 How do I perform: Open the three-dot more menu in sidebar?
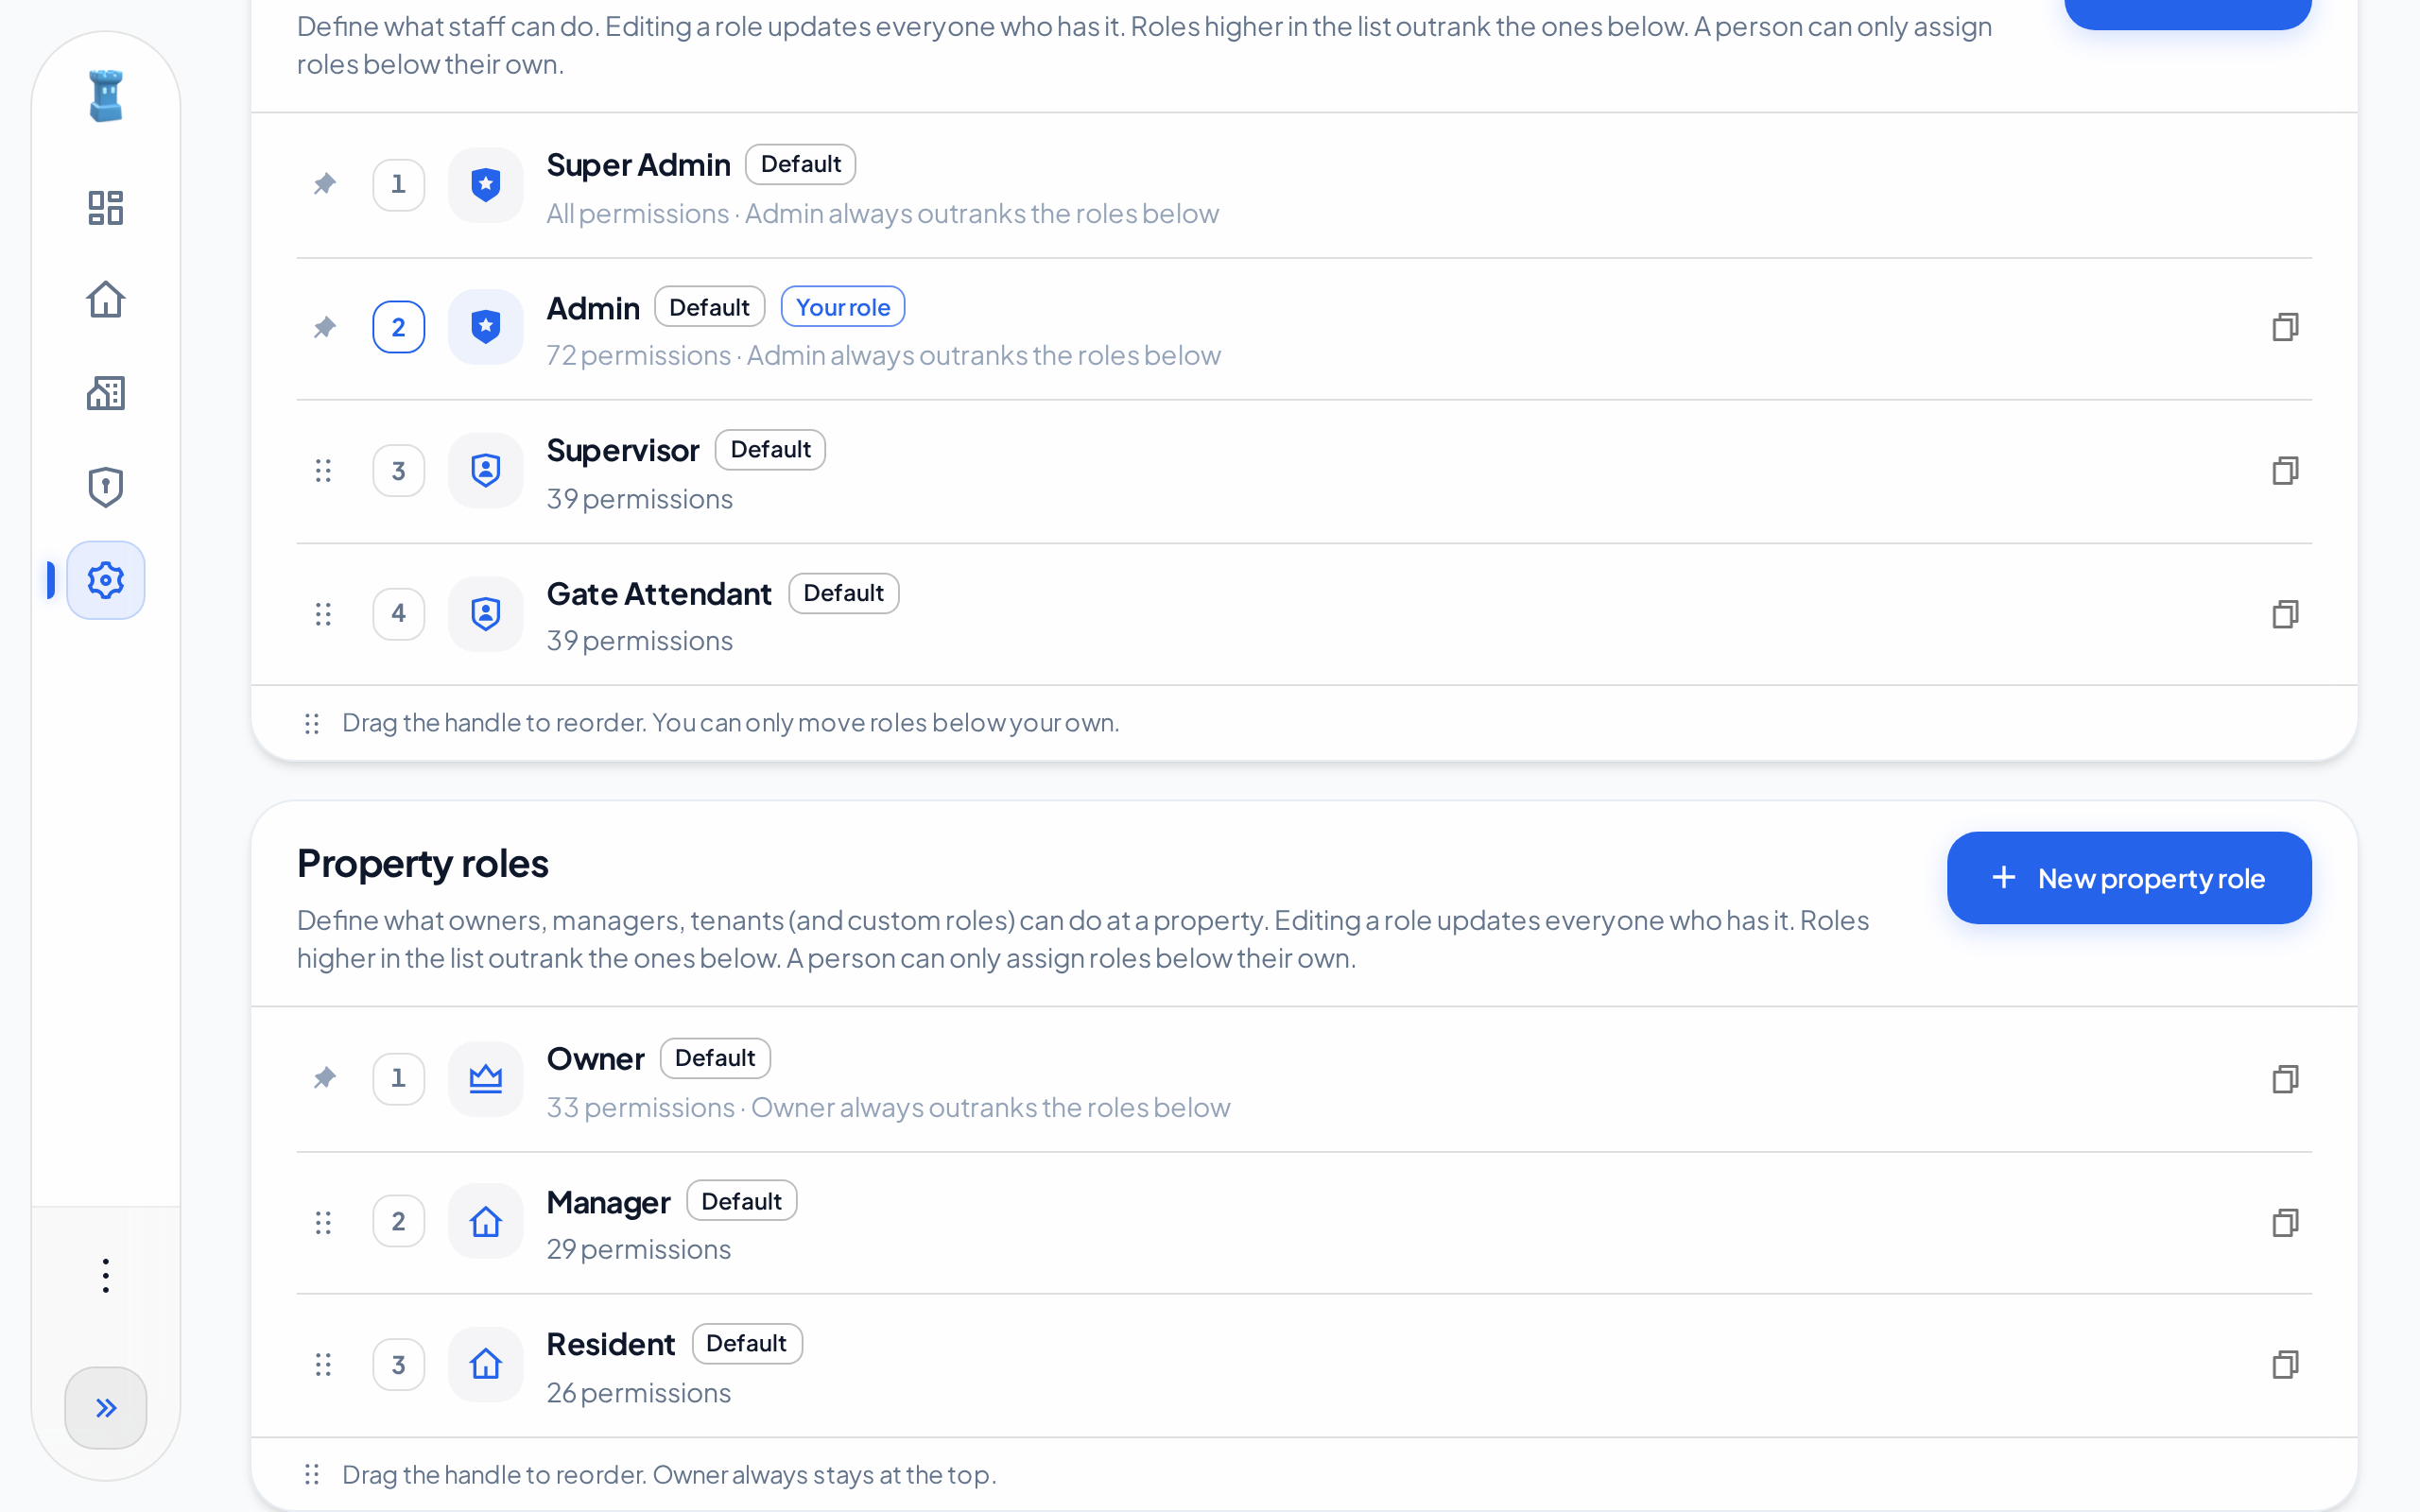(x=105, y=1276)
